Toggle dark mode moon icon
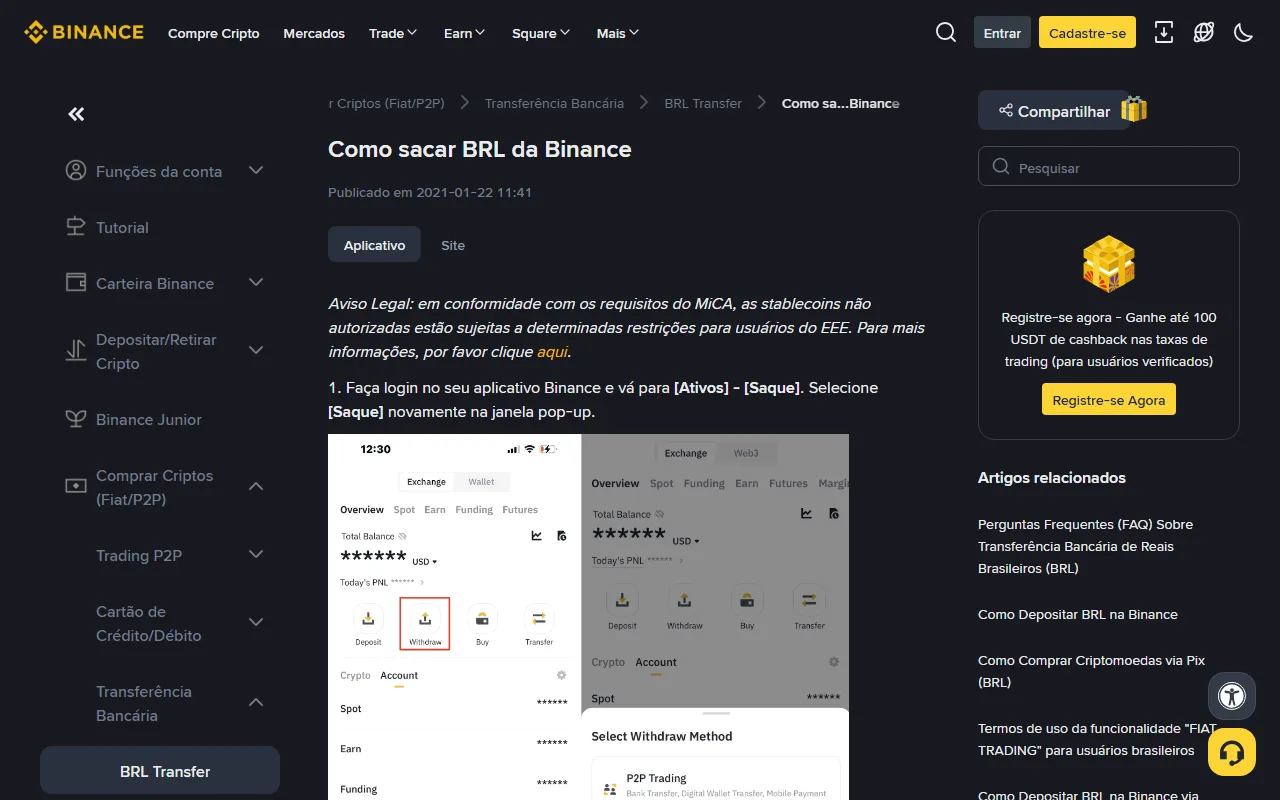The width and height of the screenshot is (1280, 800). point(1244,32)
